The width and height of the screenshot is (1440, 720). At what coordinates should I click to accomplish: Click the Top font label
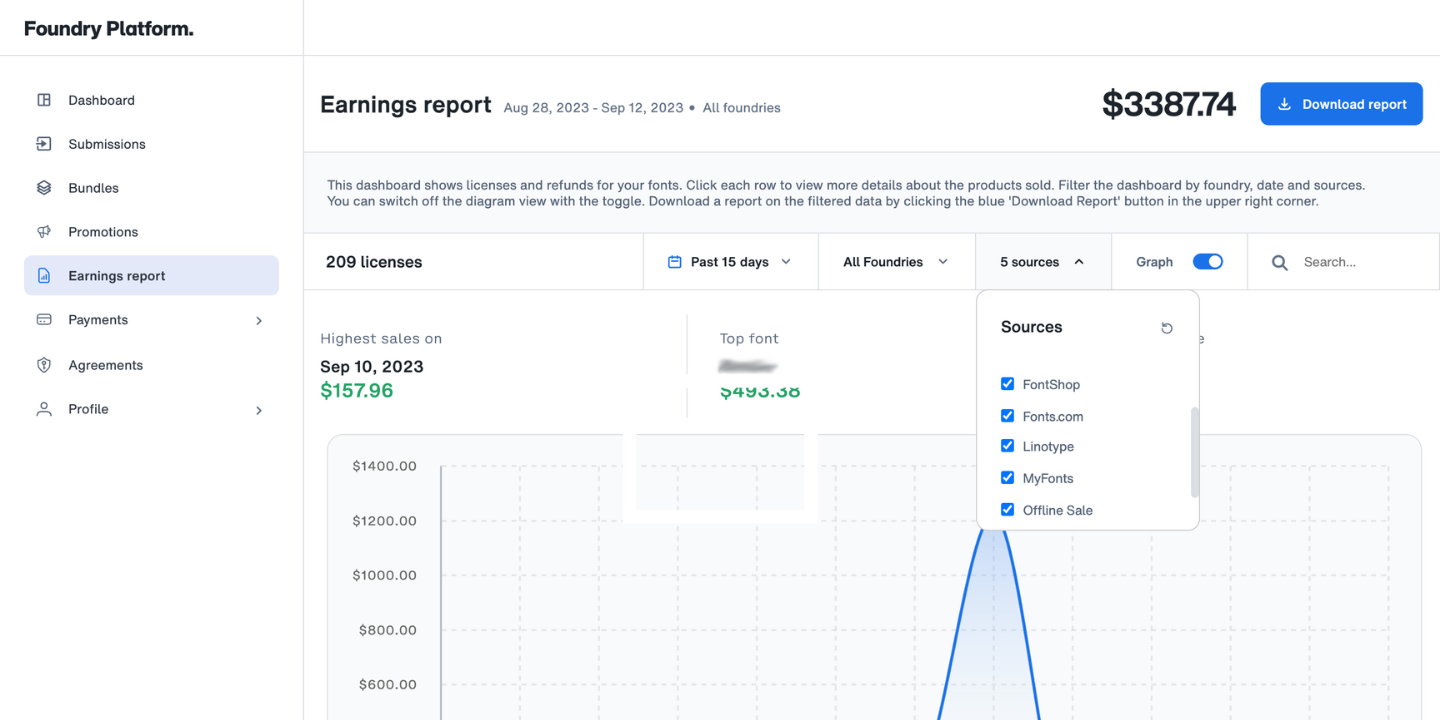pos(749,338)
